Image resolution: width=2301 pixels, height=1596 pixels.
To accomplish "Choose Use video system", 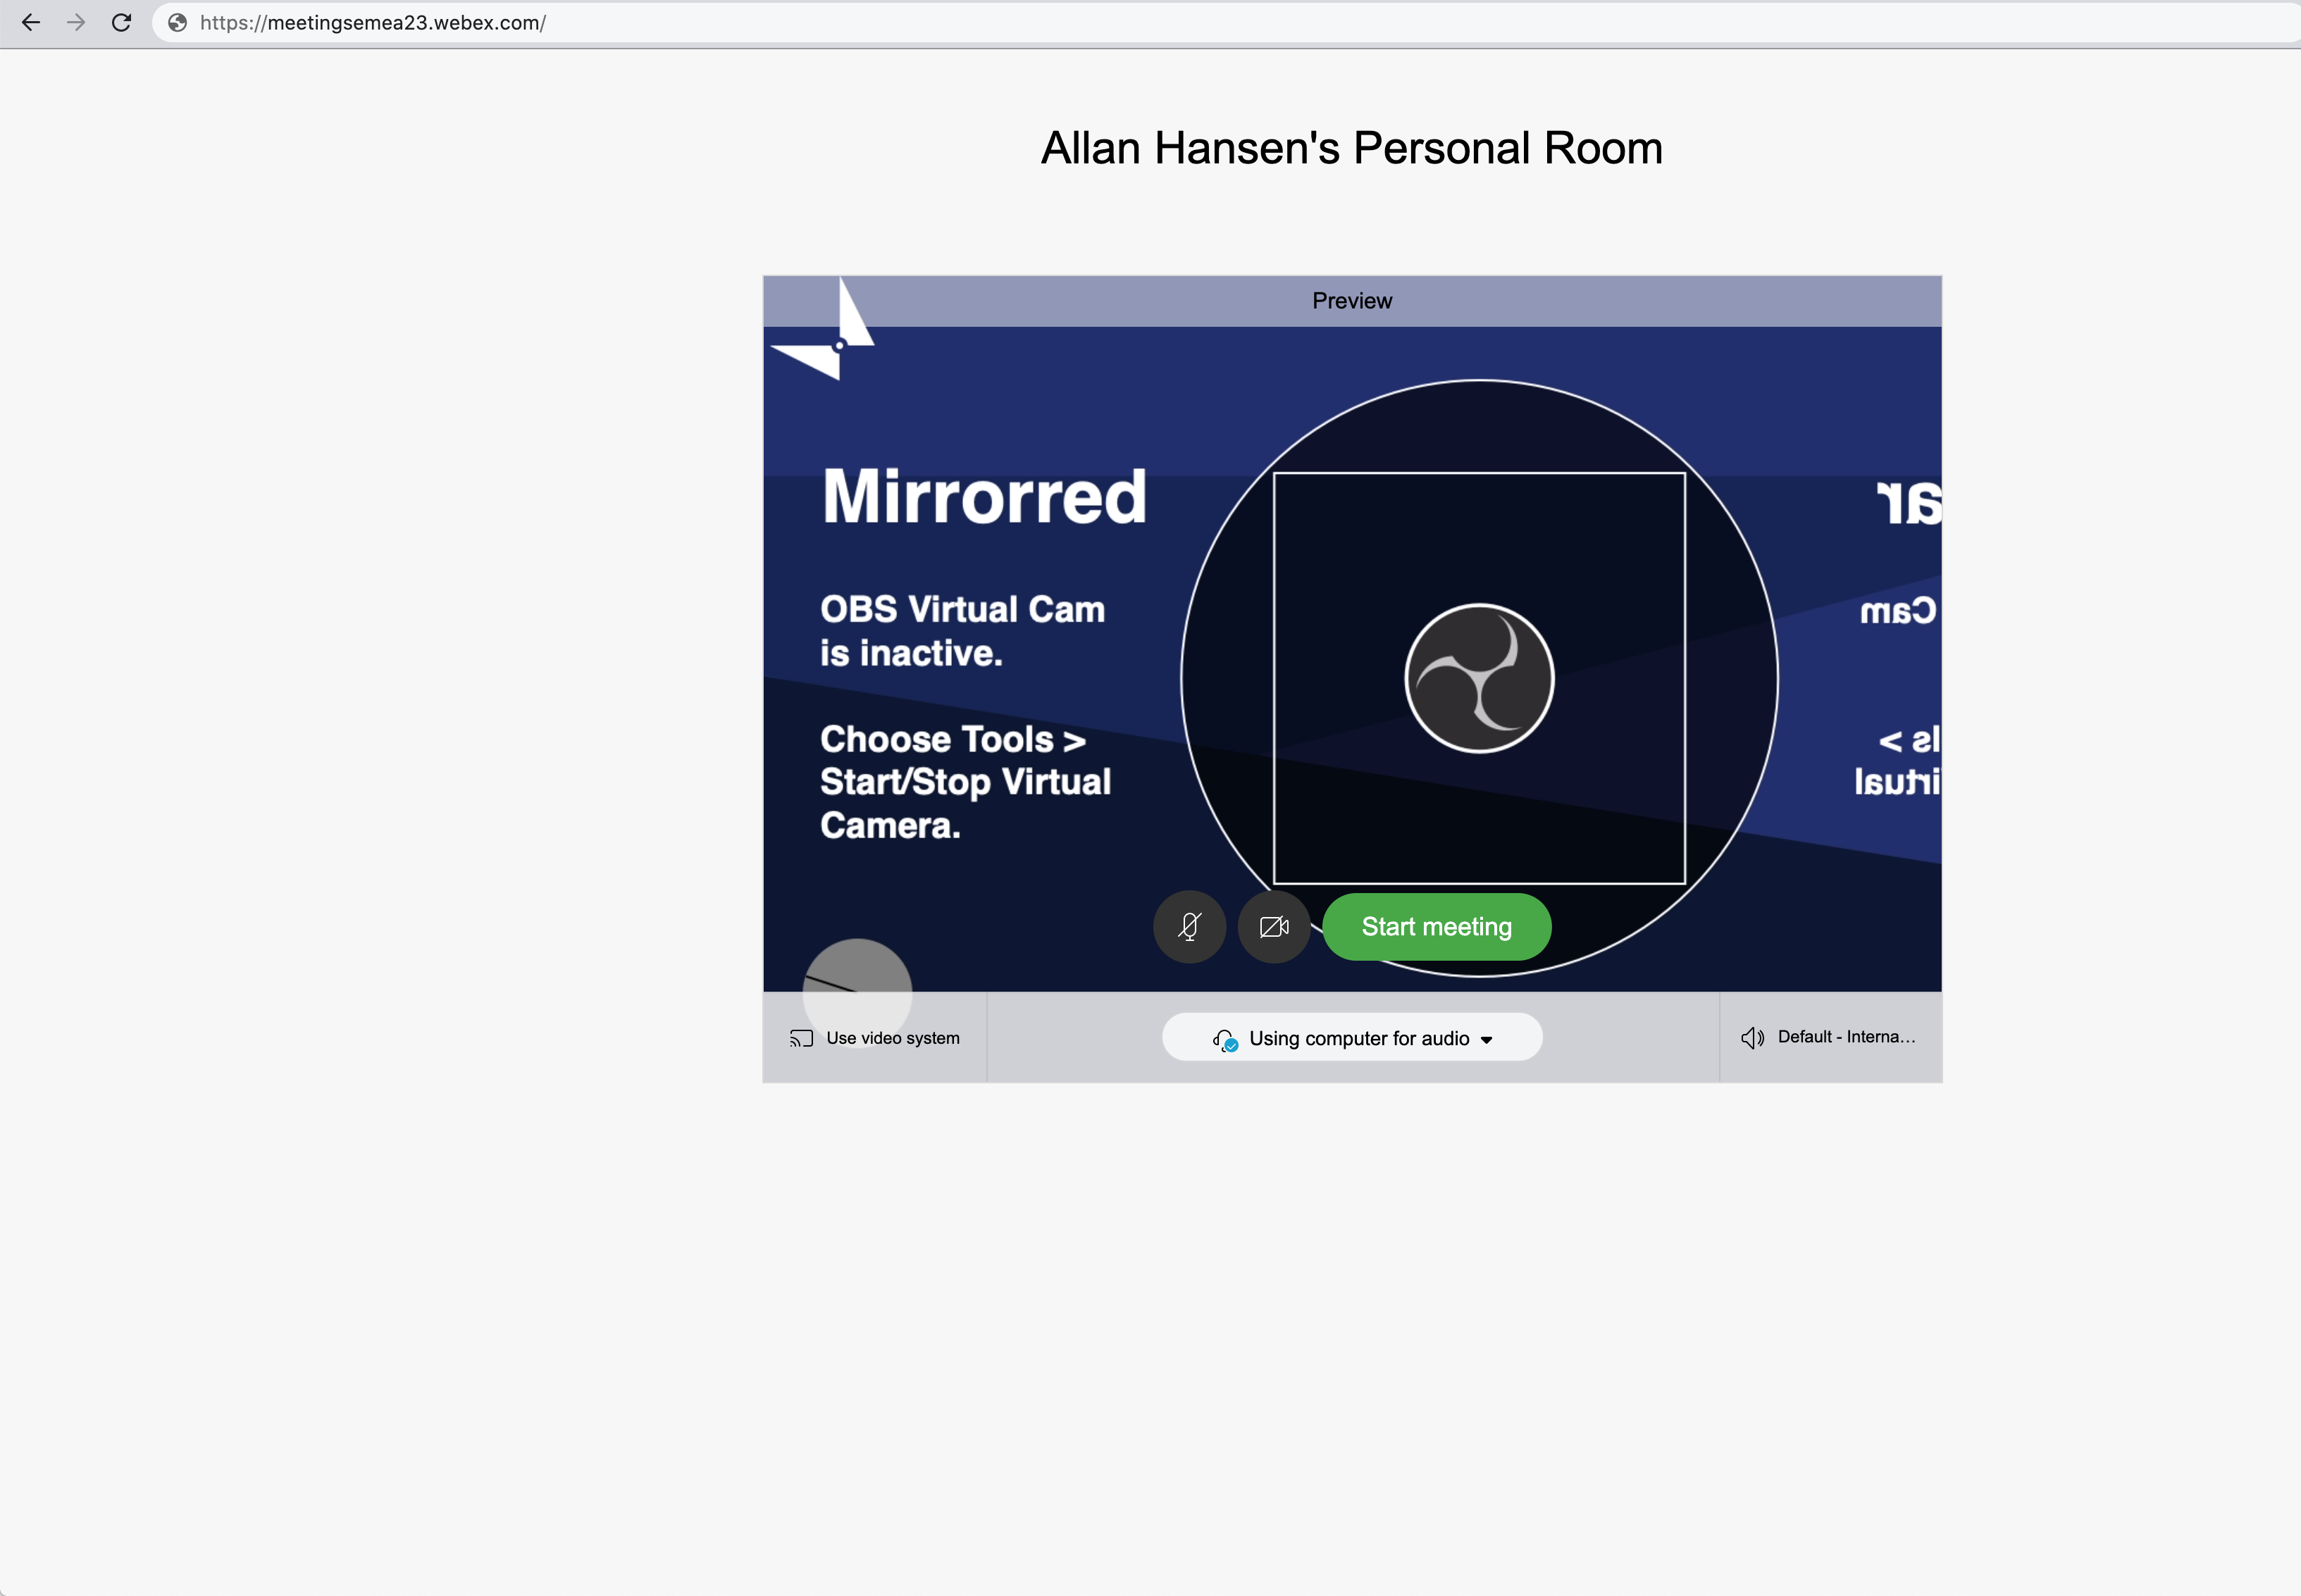I will point(875,1038).
